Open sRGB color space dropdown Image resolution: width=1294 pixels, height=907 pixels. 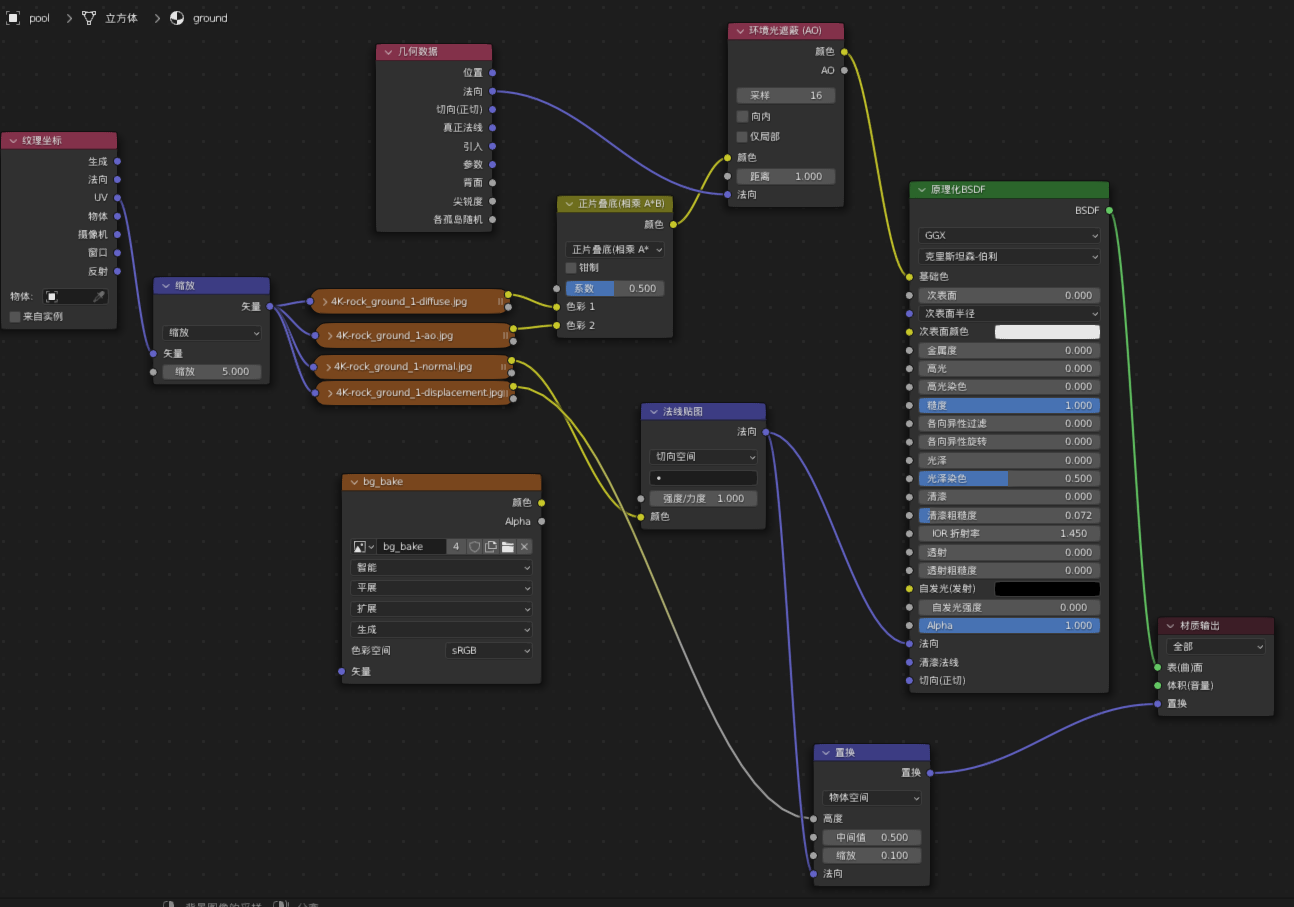coord(488,650)
